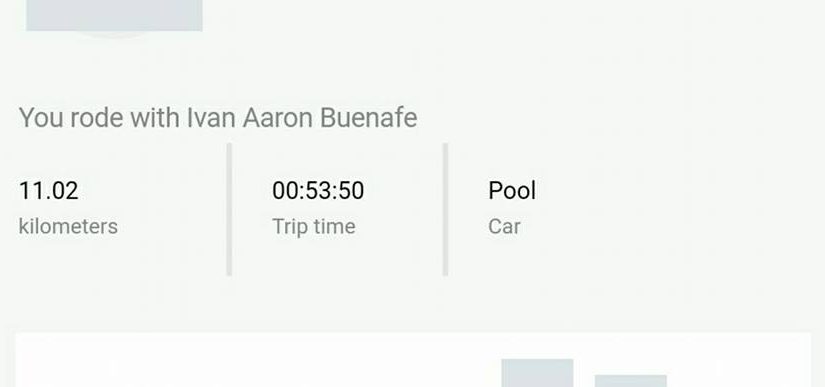Click the surname Buenafe in the heading
This screenshot has width=825, height=387.
(x=368, y=117)
